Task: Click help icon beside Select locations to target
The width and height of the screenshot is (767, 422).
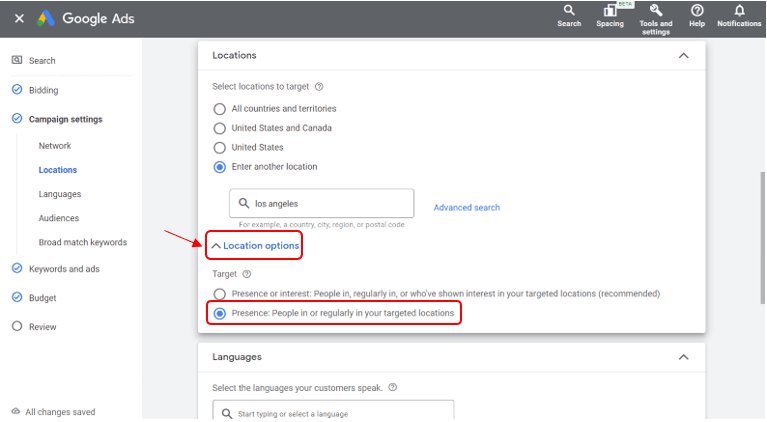Action: [319, 87]
